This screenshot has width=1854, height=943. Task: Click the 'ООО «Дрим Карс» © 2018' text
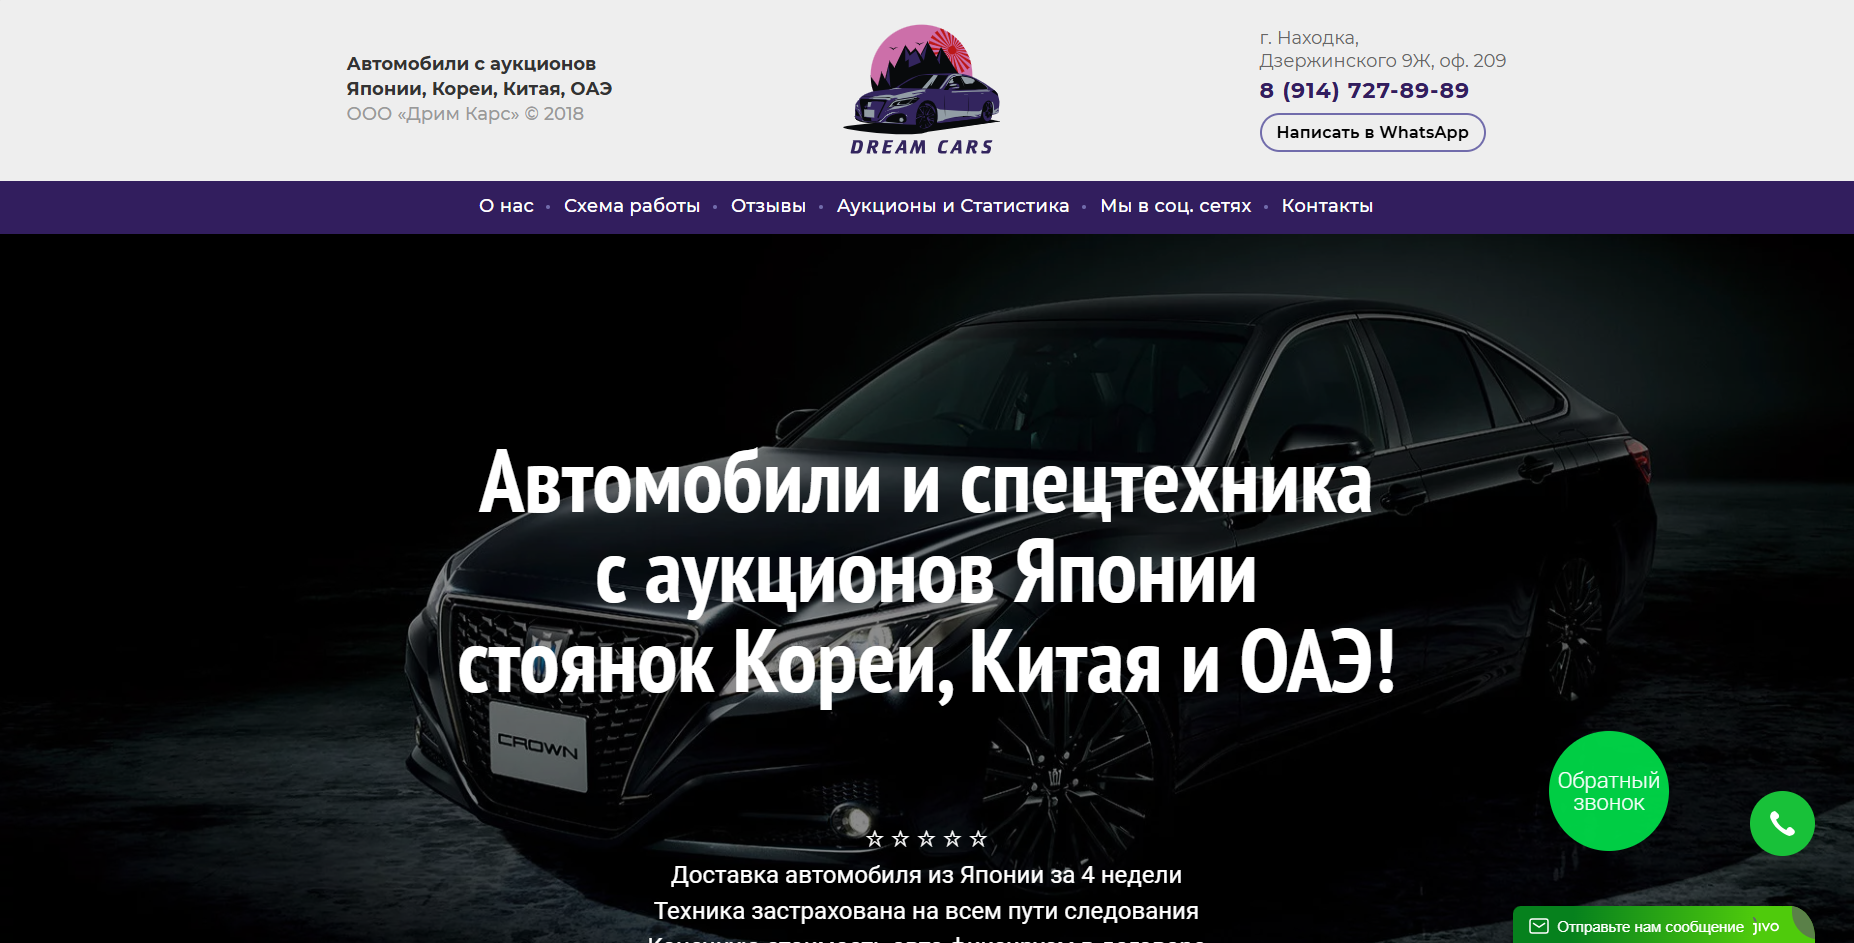(465, 114)
